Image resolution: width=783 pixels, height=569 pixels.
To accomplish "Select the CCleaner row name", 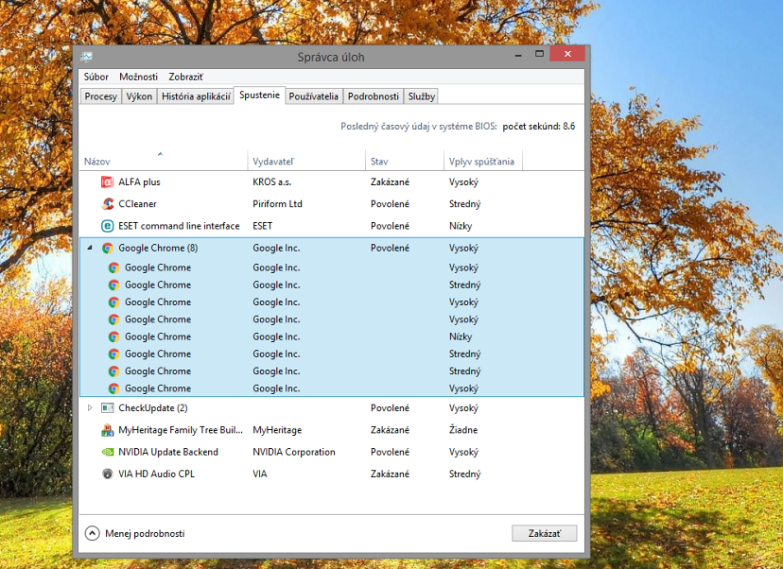I will pyautogui.click(x=137, y=204).
